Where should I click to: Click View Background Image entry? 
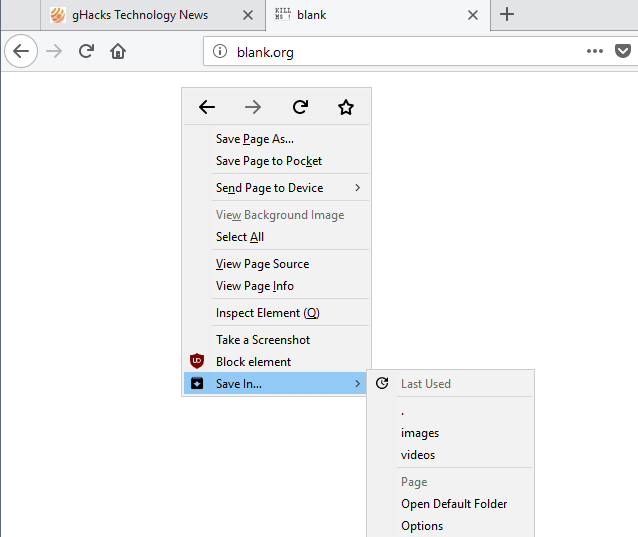coord(277,215)
